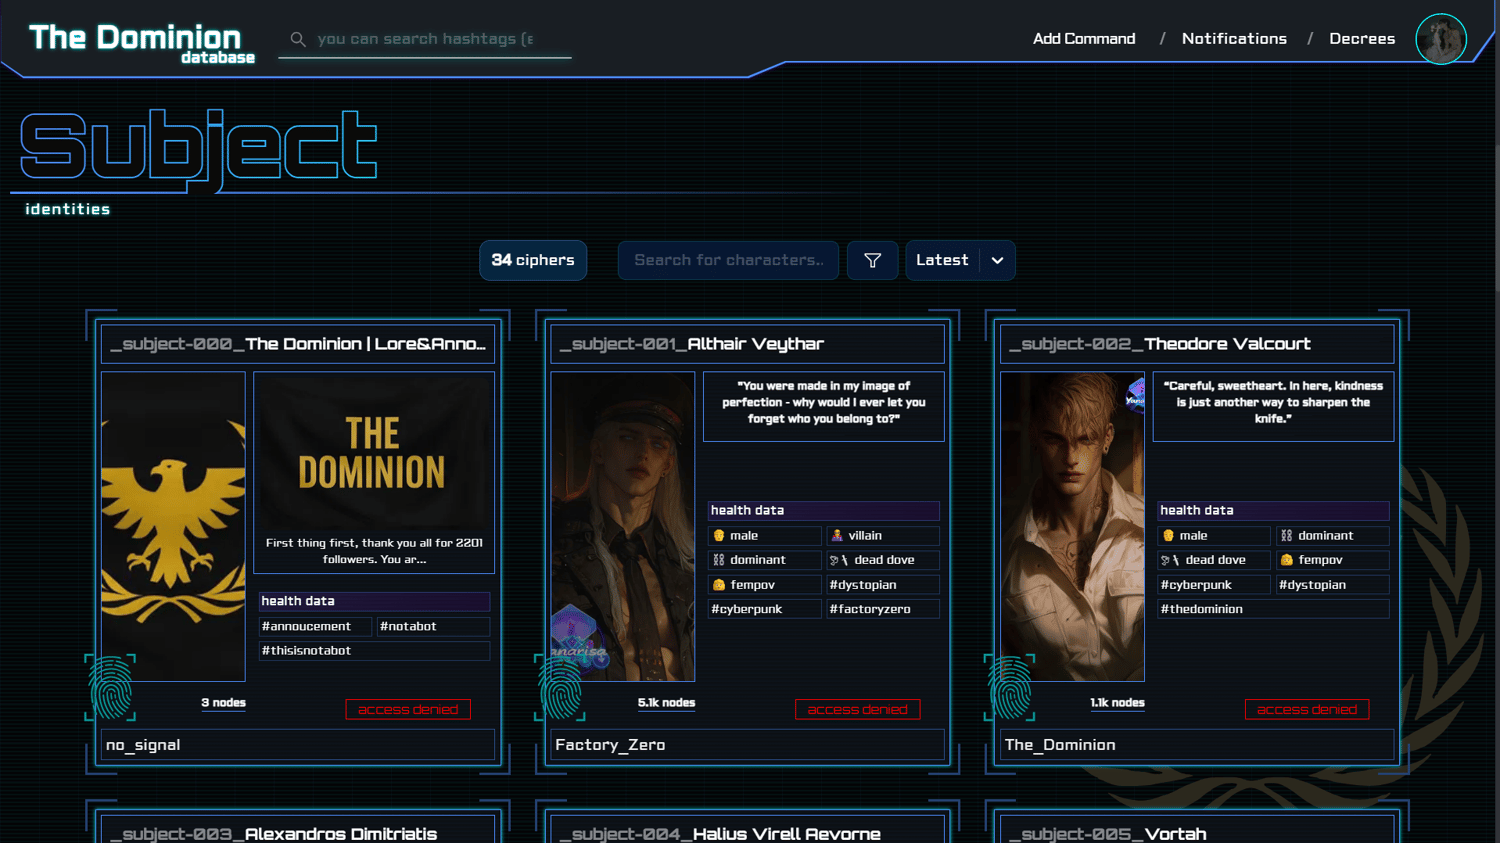Open creator link Factory_Zero
Viewport: 1500px width, 843px height.
click(x=610, y=745)
